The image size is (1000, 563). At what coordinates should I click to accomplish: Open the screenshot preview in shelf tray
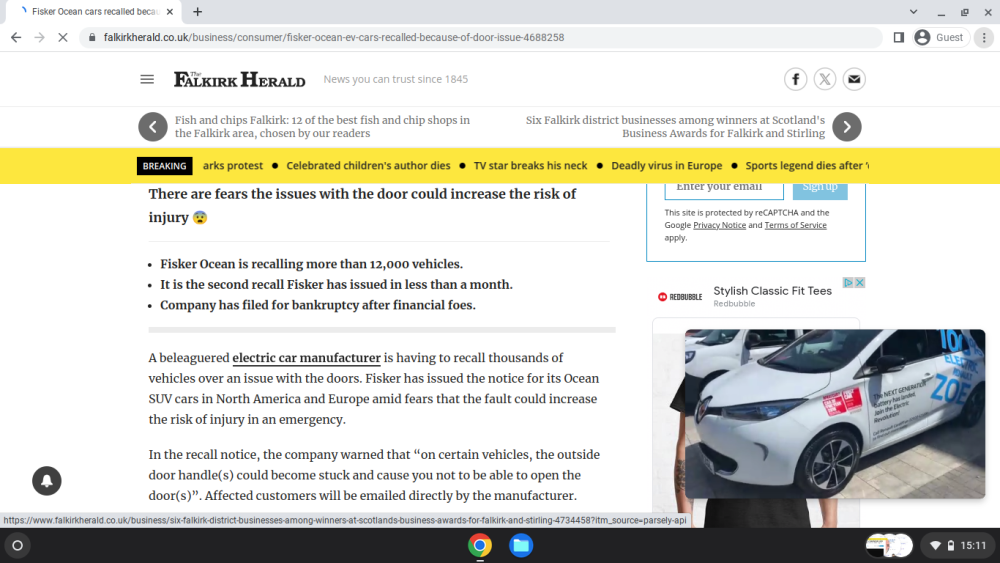pos(889,545)
